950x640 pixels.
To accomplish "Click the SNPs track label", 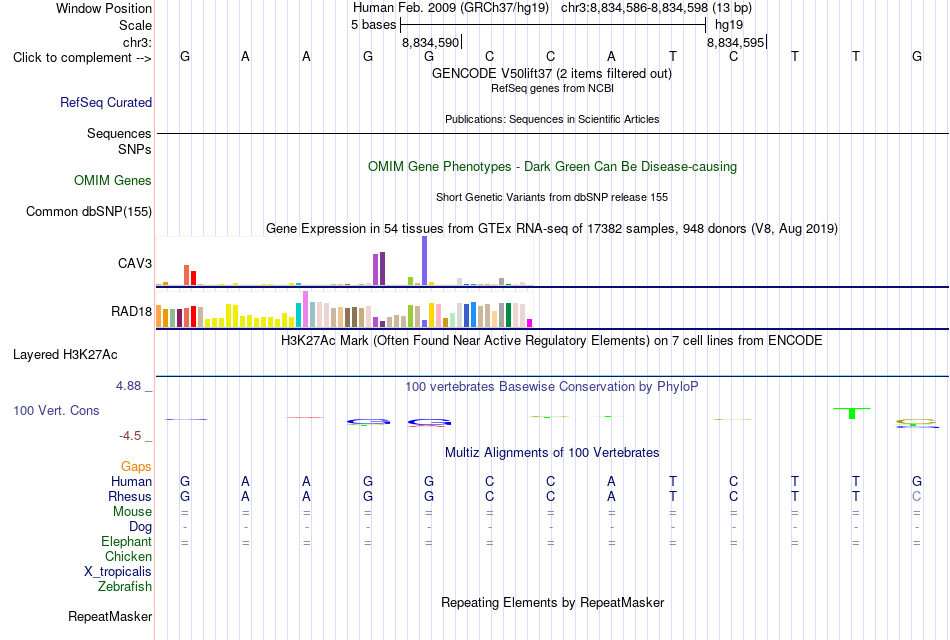I will click(135, 149).
